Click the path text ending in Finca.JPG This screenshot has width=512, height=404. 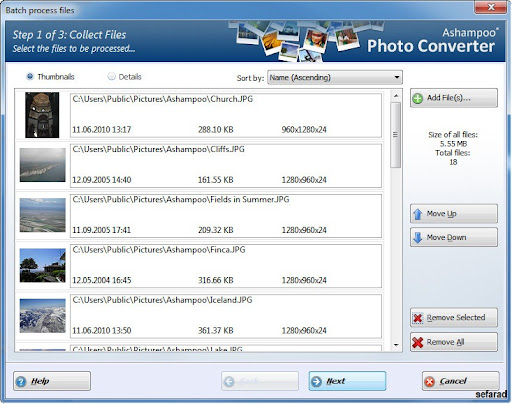(159, 250)
